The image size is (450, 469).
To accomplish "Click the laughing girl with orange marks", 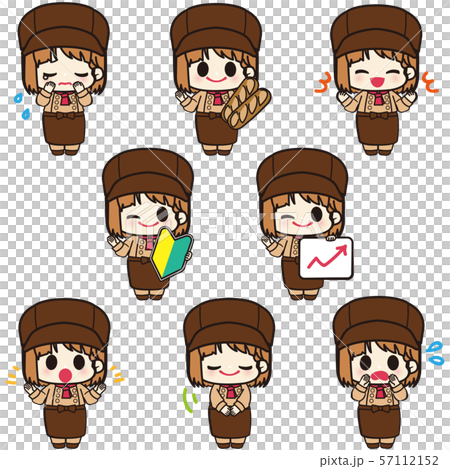I will 376,80.
